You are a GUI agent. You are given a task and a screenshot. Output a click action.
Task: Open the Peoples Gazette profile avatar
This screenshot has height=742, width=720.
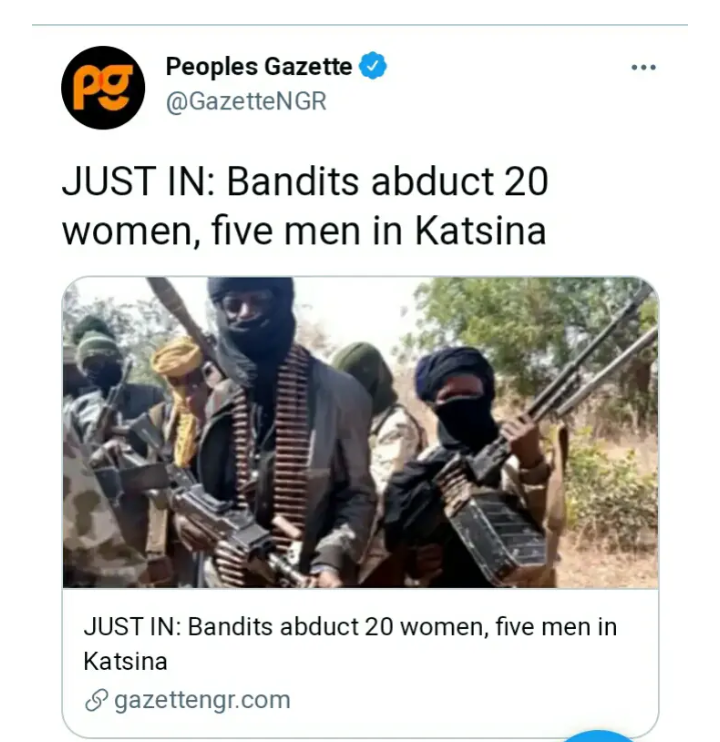pos(103,88)
